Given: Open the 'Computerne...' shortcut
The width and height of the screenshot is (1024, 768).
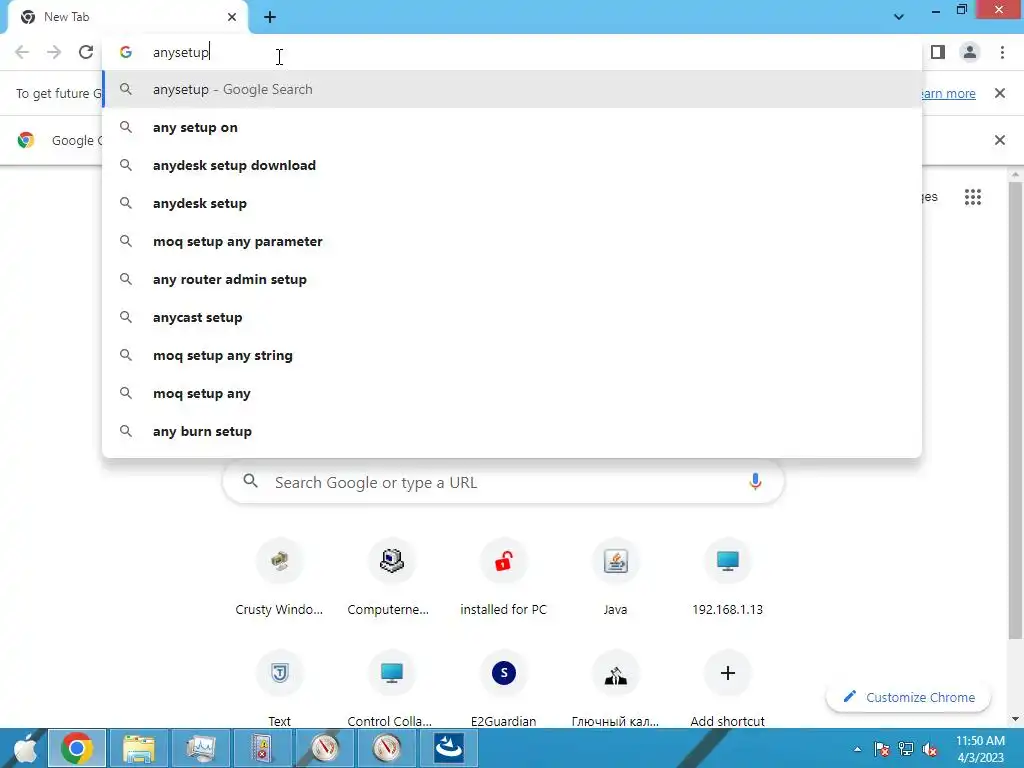Looking at the screenshot, I should click(391, 578).
